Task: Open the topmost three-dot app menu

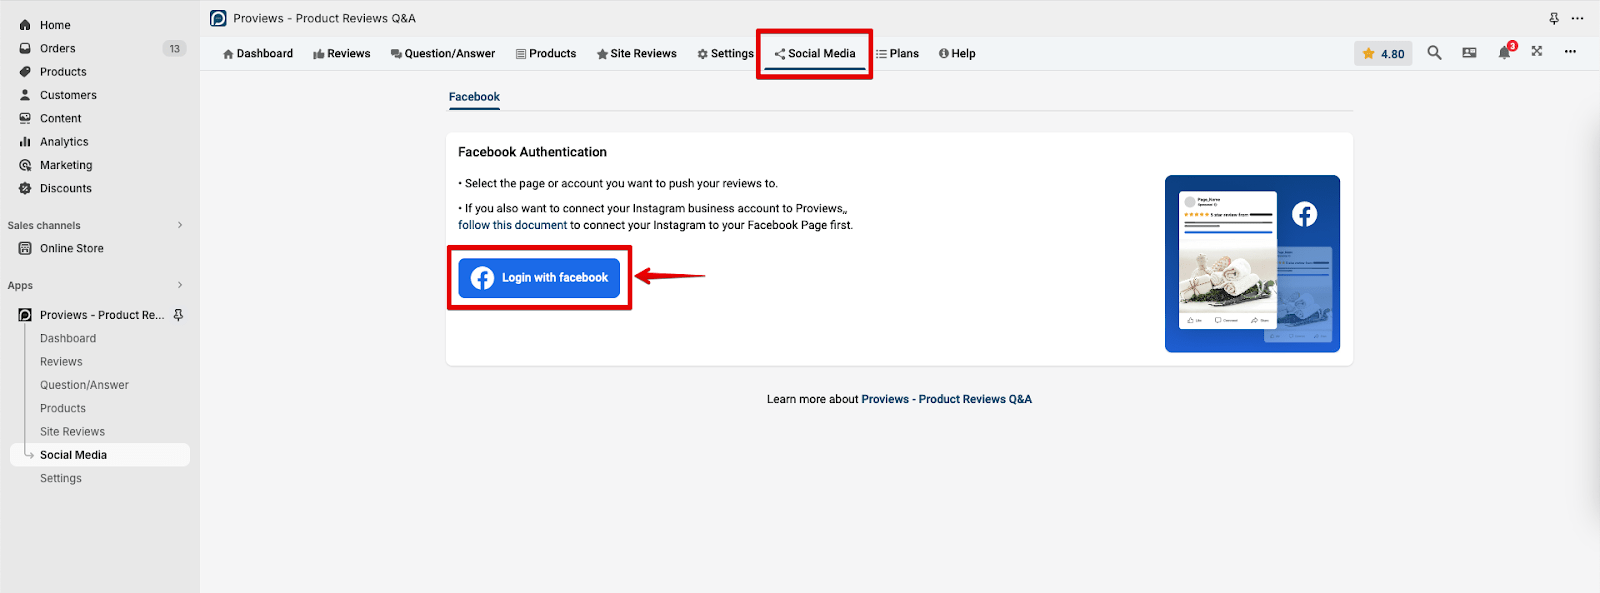Action: 1577,18
